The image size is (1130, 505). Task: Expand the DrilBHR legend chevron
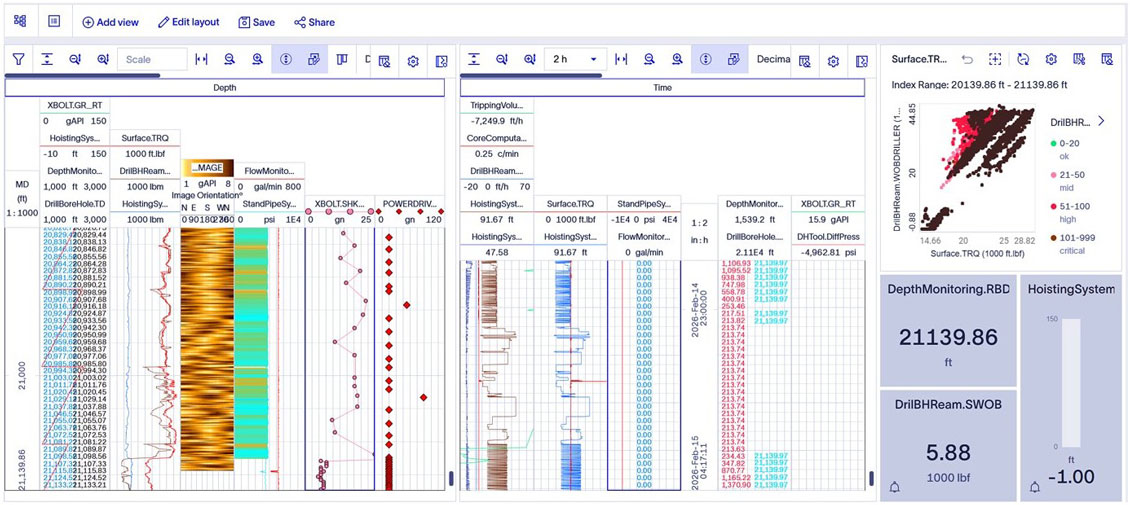coord(1101,121)
